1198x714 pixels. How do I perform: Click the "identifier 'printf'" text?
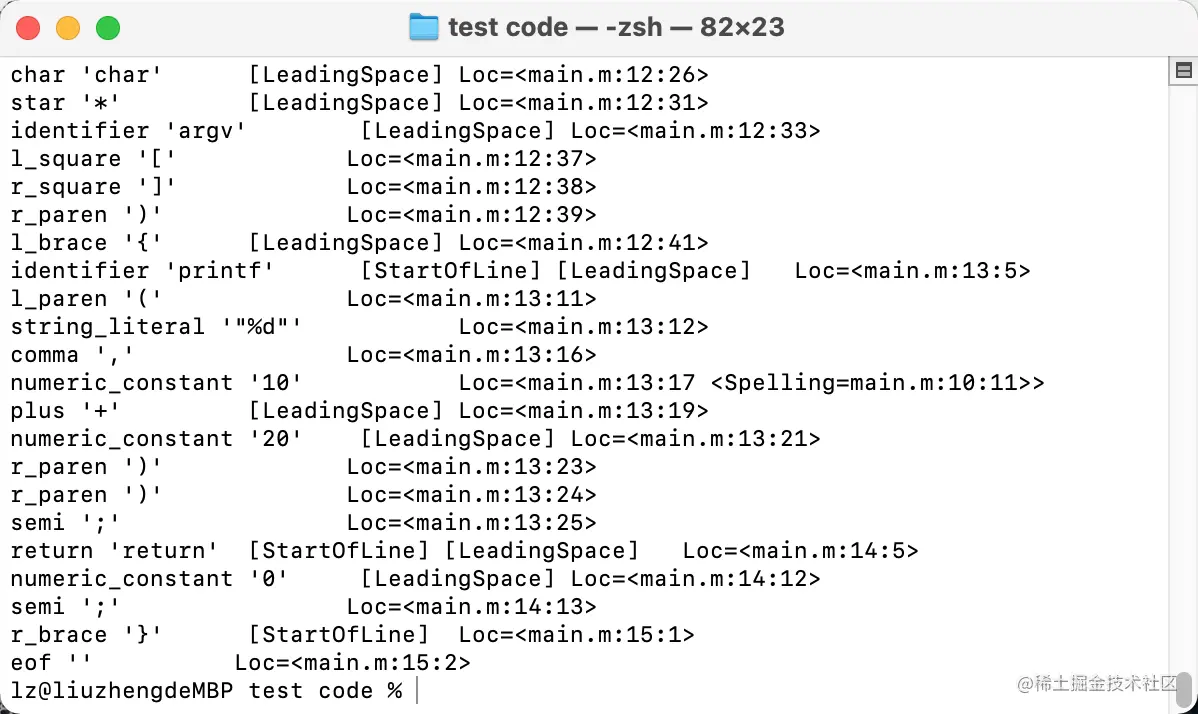click(141, 270)
